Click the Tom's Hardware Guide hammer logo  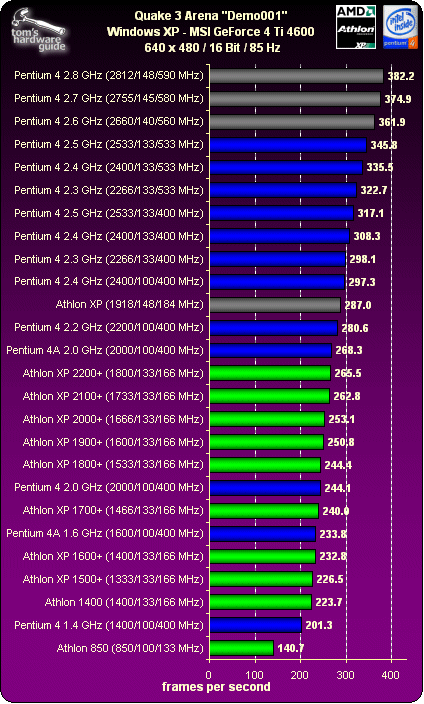point(38,31)
